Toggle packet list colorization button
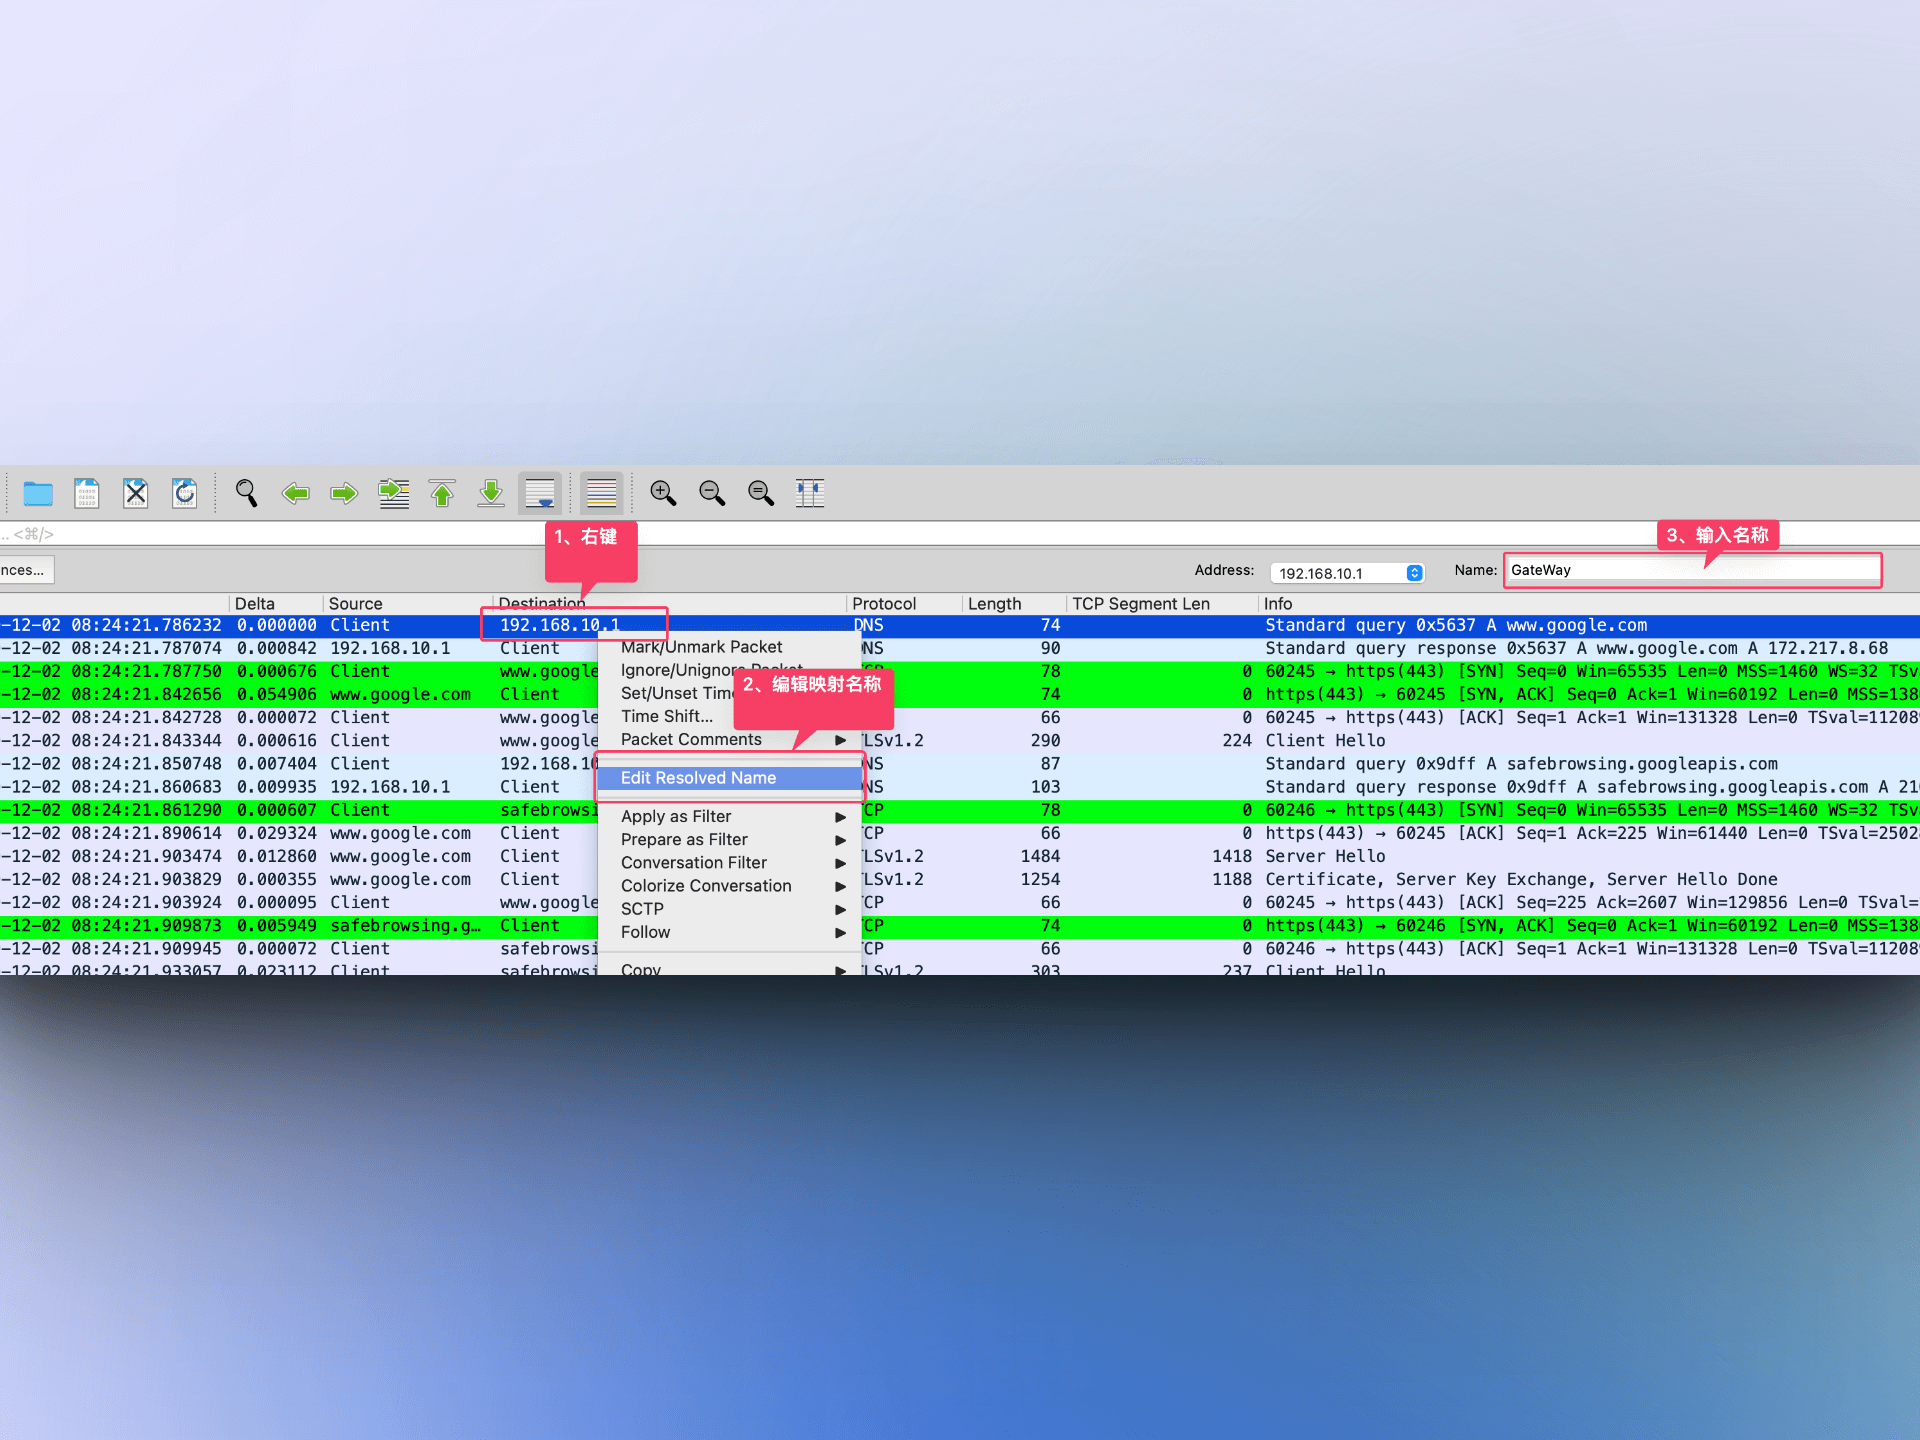 pyautogui.click(x=601, y=493)
